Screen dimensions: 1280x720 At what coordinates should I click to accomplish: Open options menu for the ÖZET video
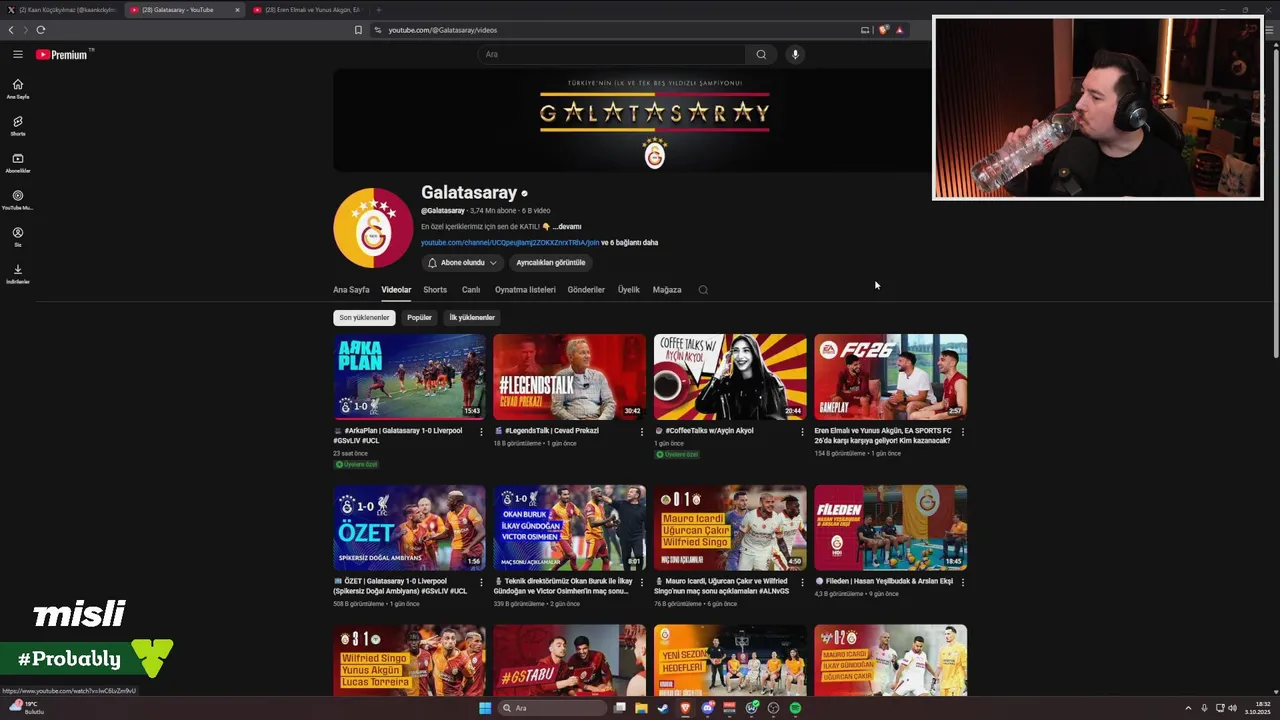tap(481, 582)
